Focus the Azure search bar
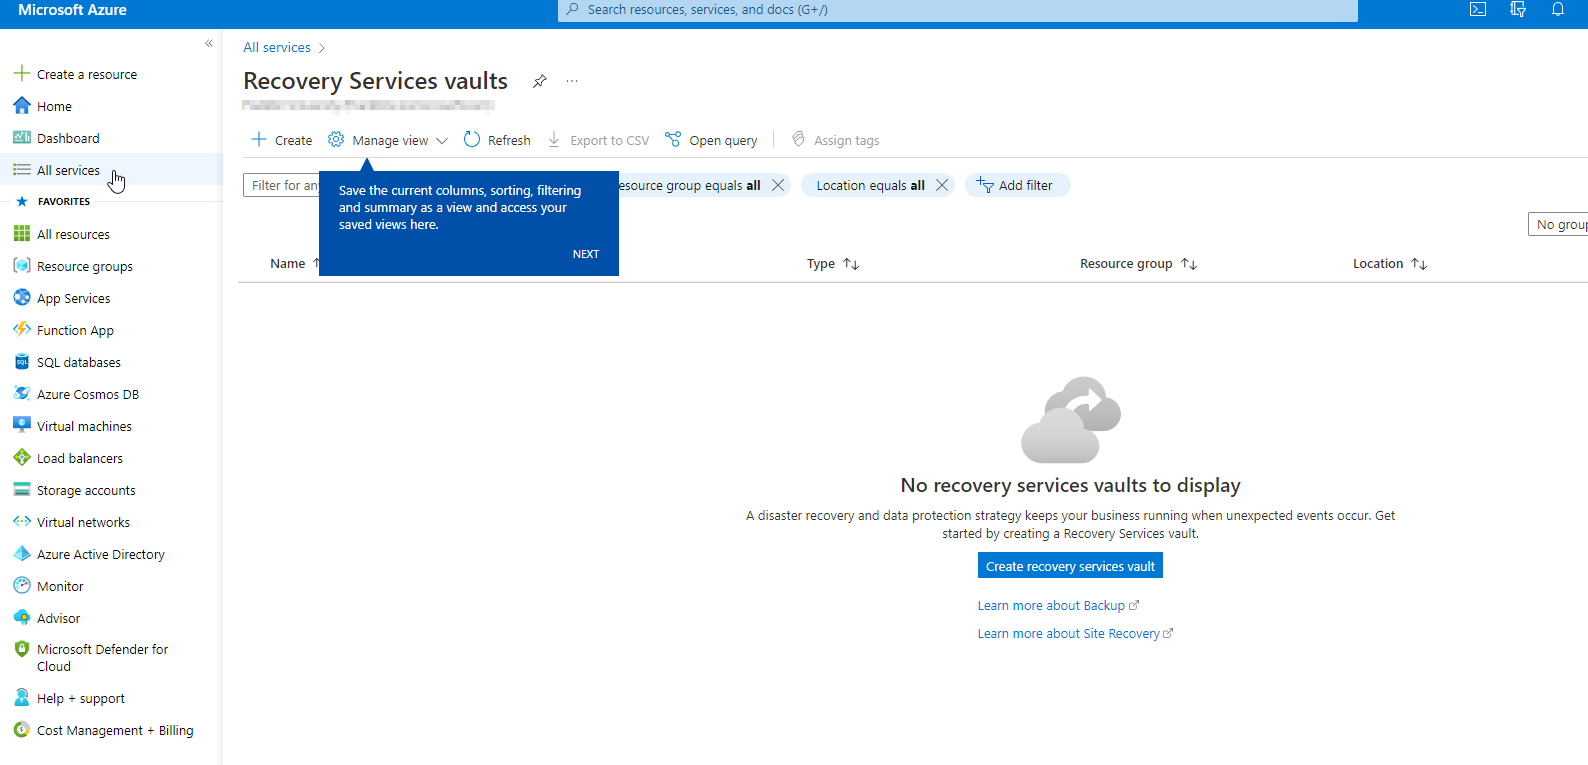Screen dimensions: 1588x765 pos(958,10)
